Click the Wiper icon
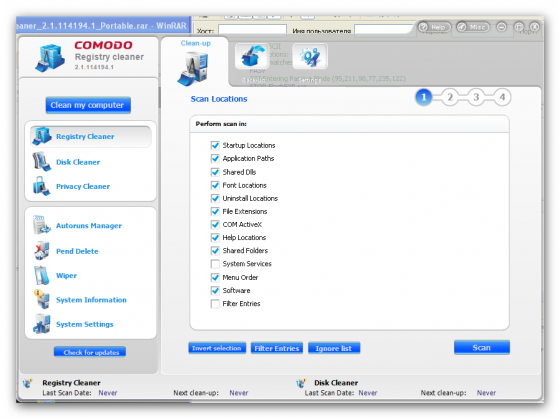Image resolution: width=560 pixels, height=419 pixels. tap(42, 275)
